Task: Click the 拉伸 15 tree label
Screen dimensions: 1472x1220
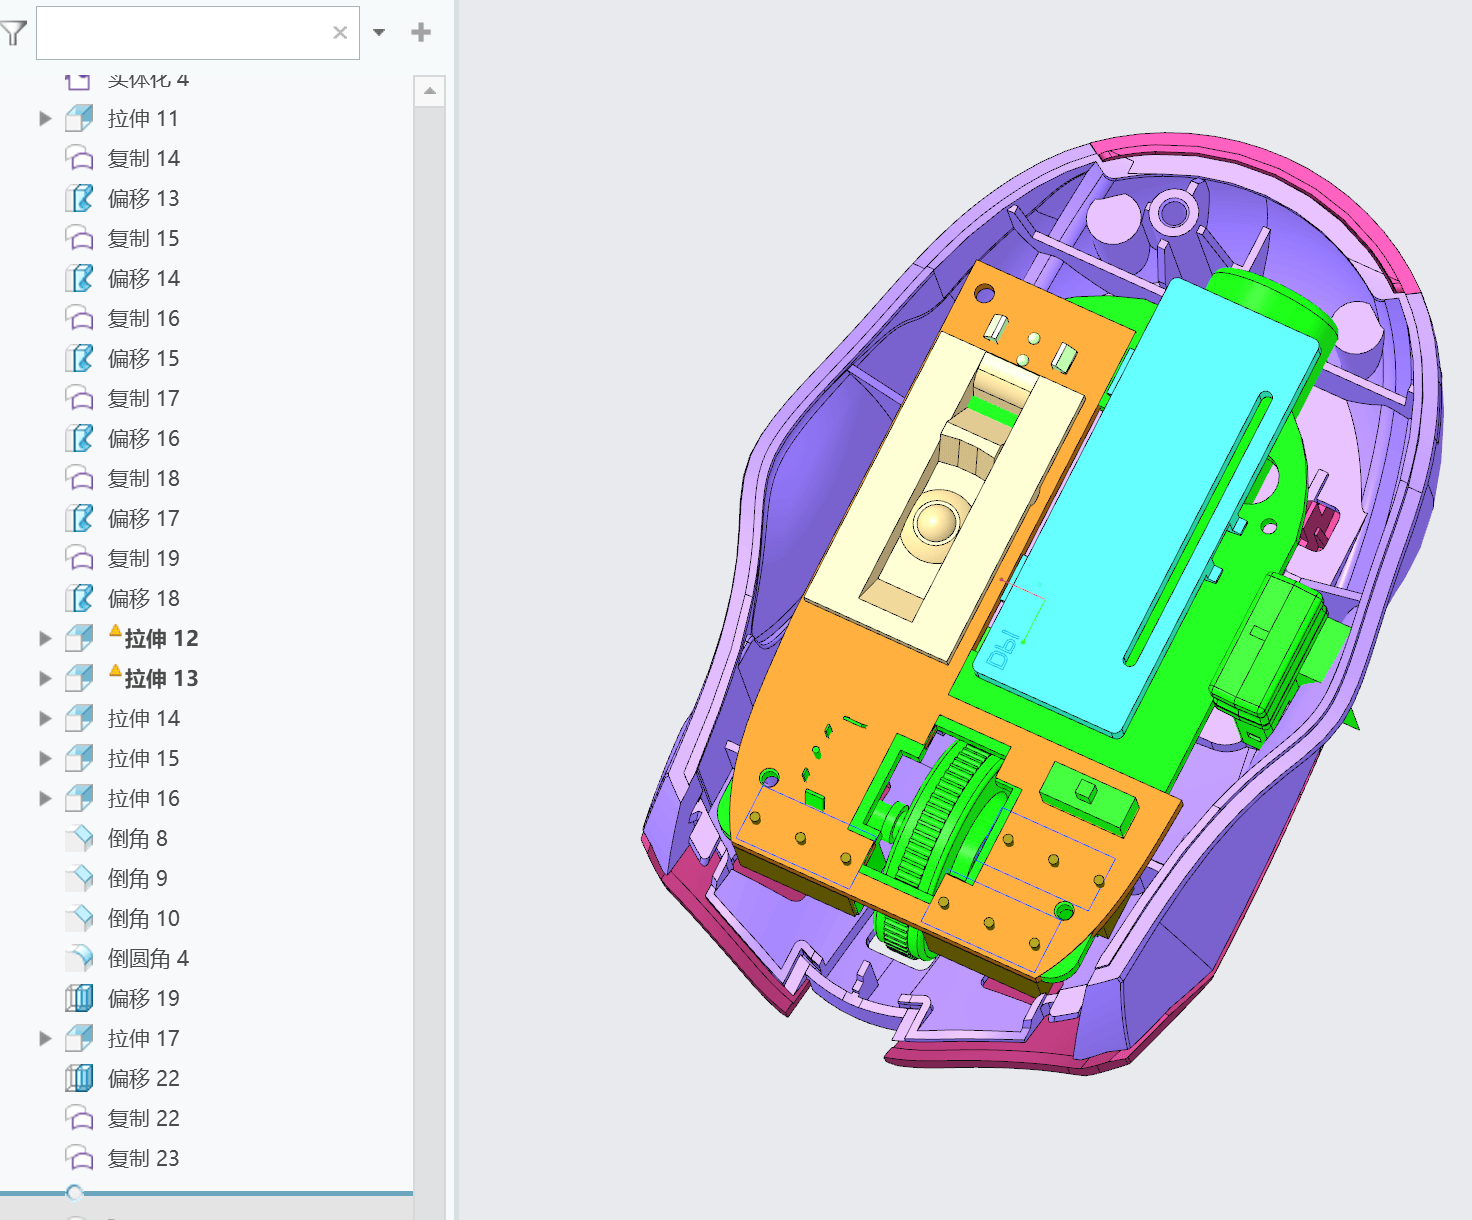Action: point(144,758)
